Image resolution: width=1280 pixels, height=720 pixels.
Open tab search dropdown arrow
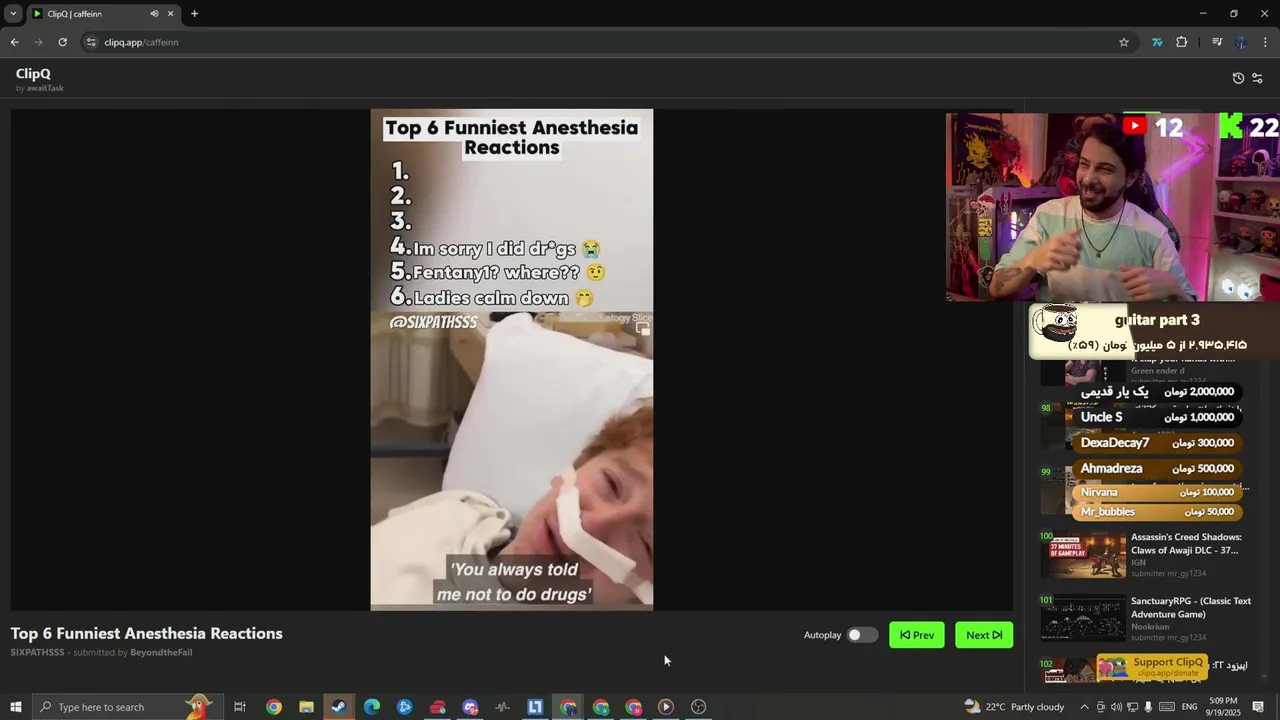pyautogui.click(x=13, y=14)
